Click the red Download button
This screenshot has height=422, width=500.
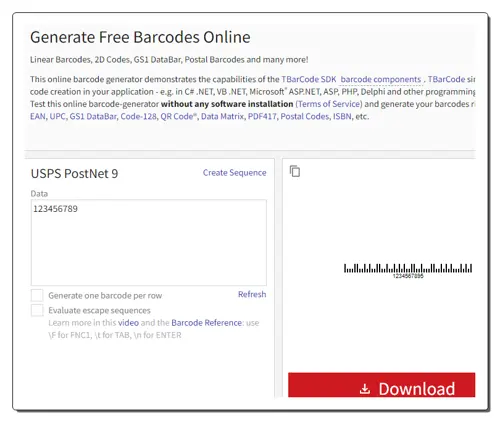click(x=381, y=385)
